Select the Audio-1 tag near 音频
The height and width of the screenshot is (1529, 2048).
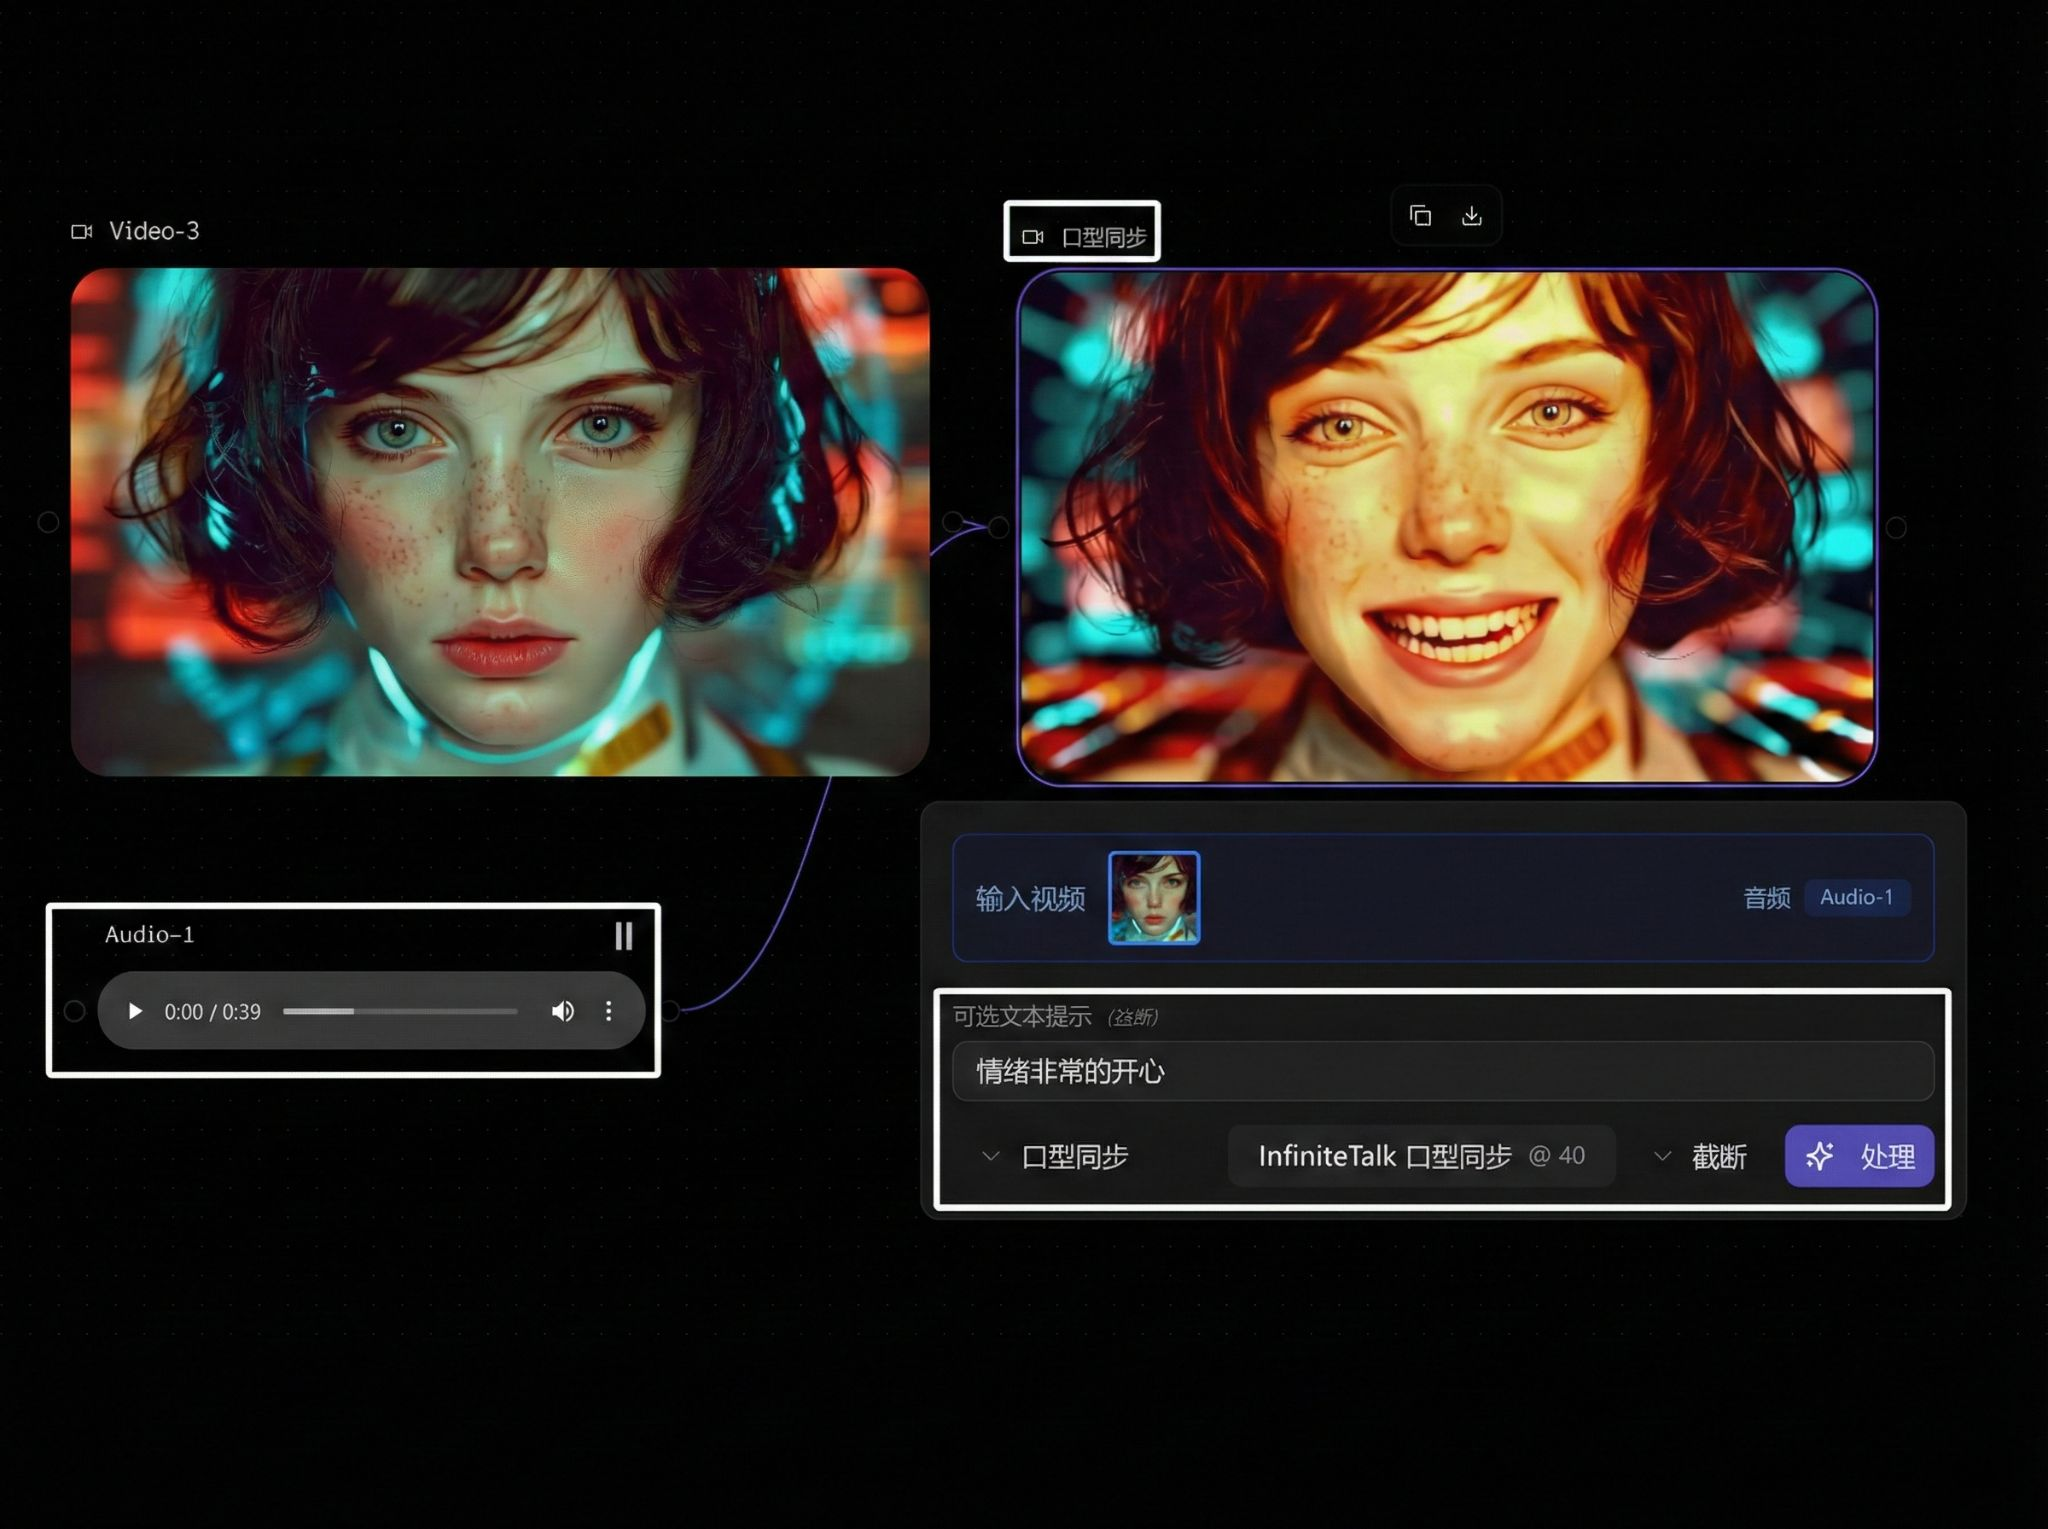[x=1858, y=897]
